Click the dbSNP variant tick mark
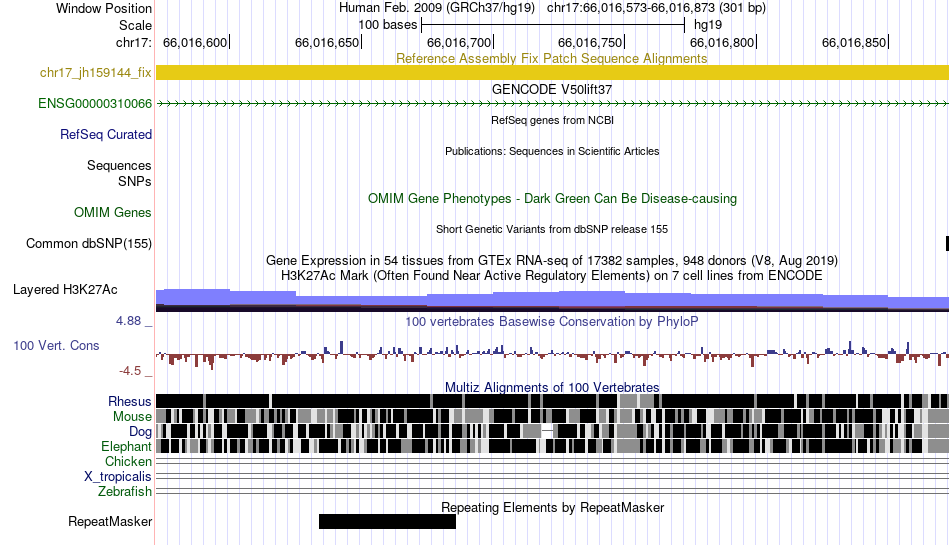Viewport: 950px width, 545px height. tap(947, 243)
